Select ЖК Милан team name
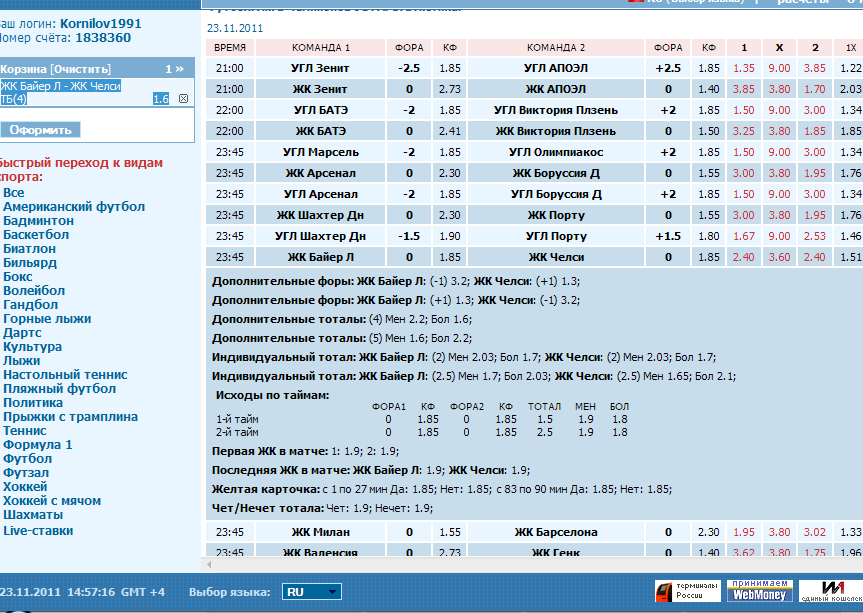Viewport: 863px width, 613px height. pyautogui.click(x=321, y=532)
